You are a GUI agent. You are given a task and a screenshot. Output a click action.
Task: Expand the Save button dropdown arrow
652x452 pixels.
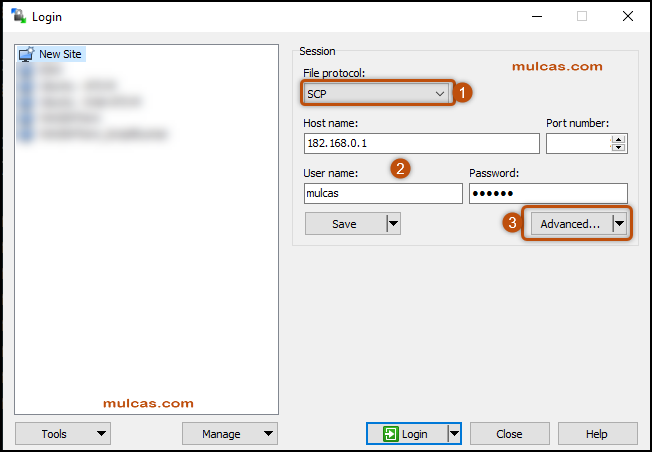[393, 224]
